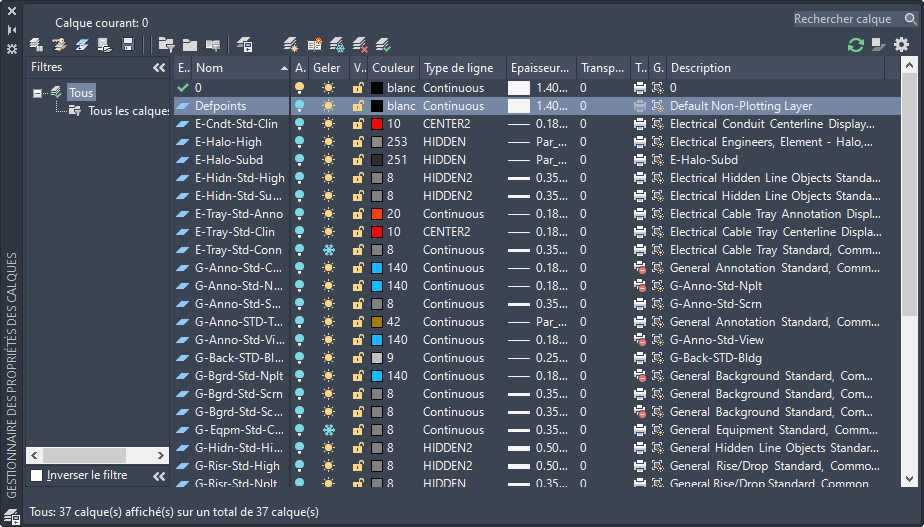Set current layer with green checkmark icon
The image size is (924, 527).
[383, 44]
